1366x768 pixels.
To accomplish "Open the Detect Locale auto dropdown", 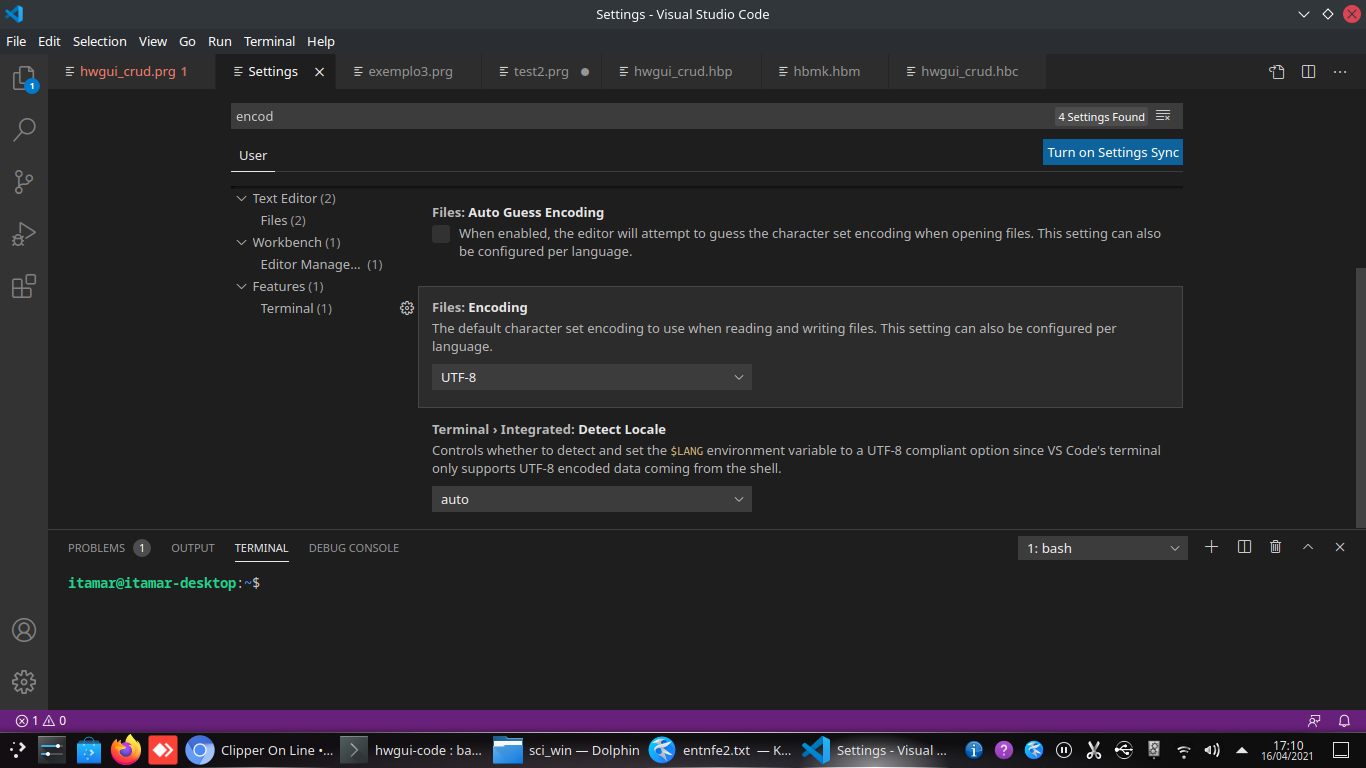I will pos(592,499).
